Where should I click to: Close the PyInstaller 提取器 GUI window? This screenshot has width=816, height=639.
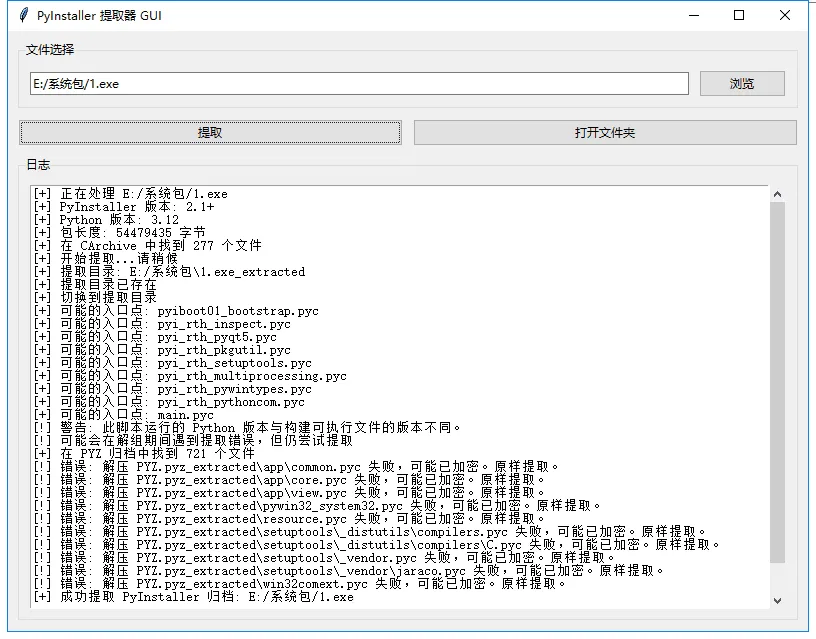pyautogui.click(x=785, y=15)
